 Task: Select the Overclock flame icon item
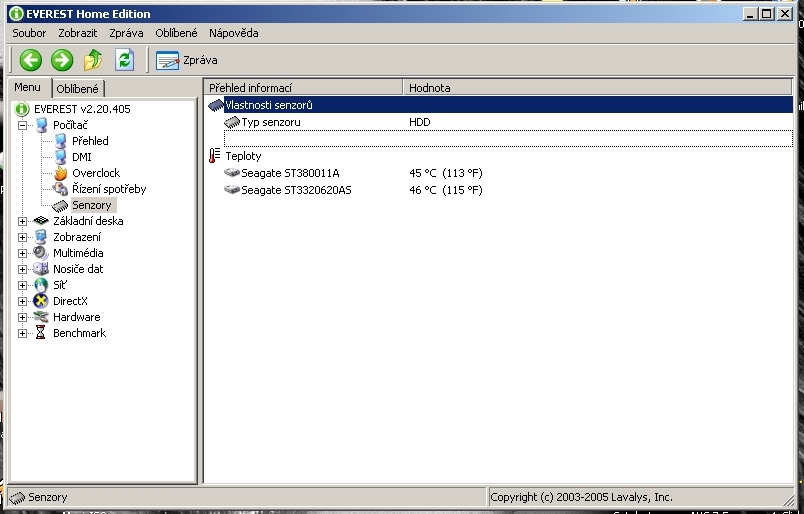(61, 173)
